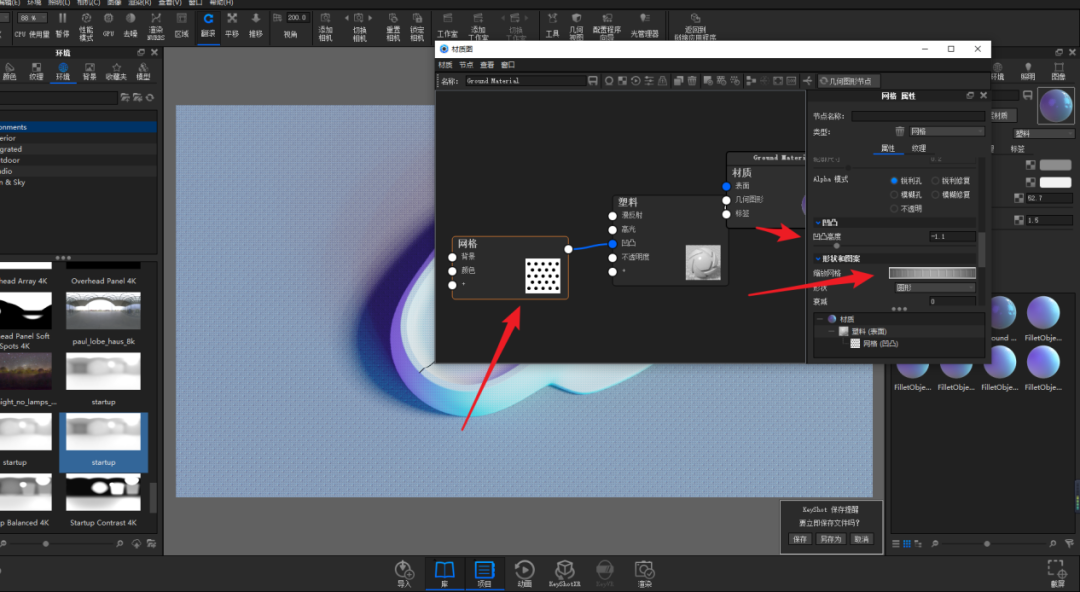The height and width of the screenshot is (592, 1080).
Task: Click refresh icon beside library search field
Action: 150,98
